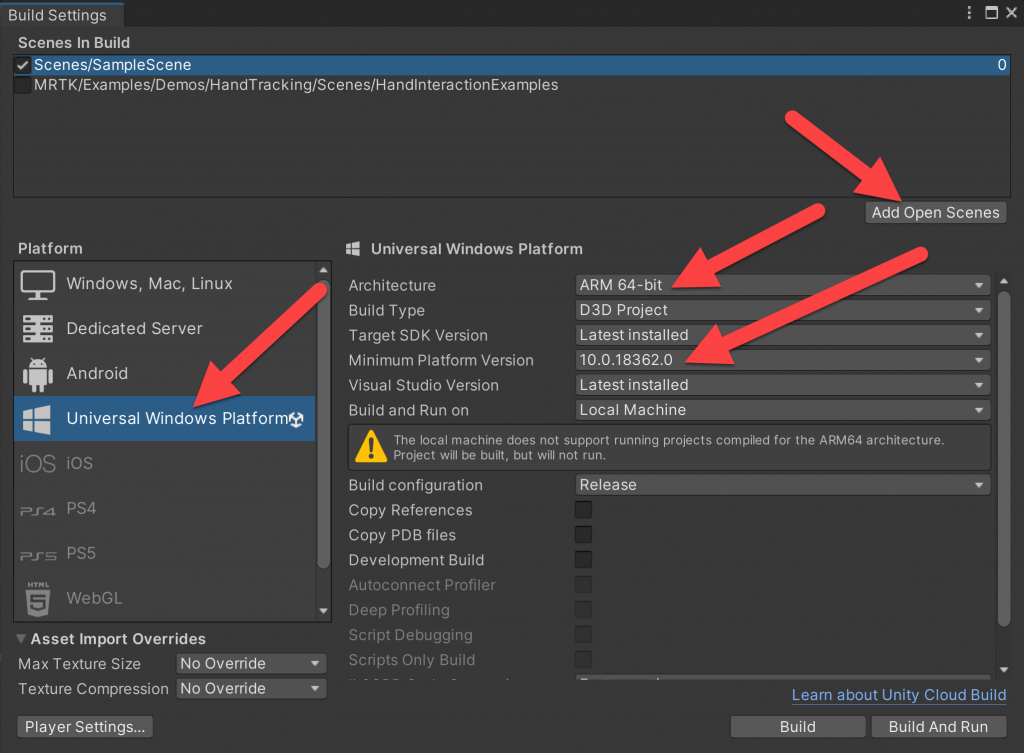
Task: Select the iOS platform
Action: 165,463
